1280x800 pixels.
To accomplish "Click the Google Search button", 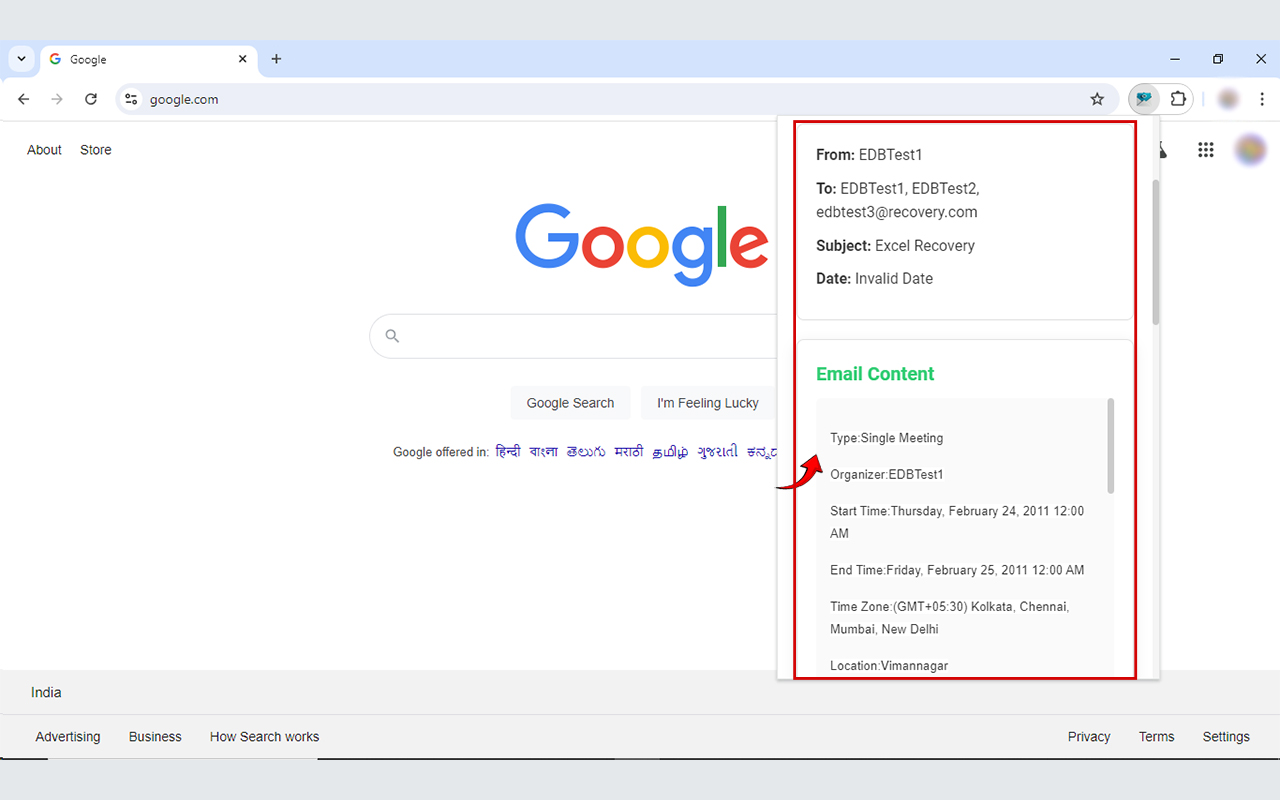I will point(570,402).
